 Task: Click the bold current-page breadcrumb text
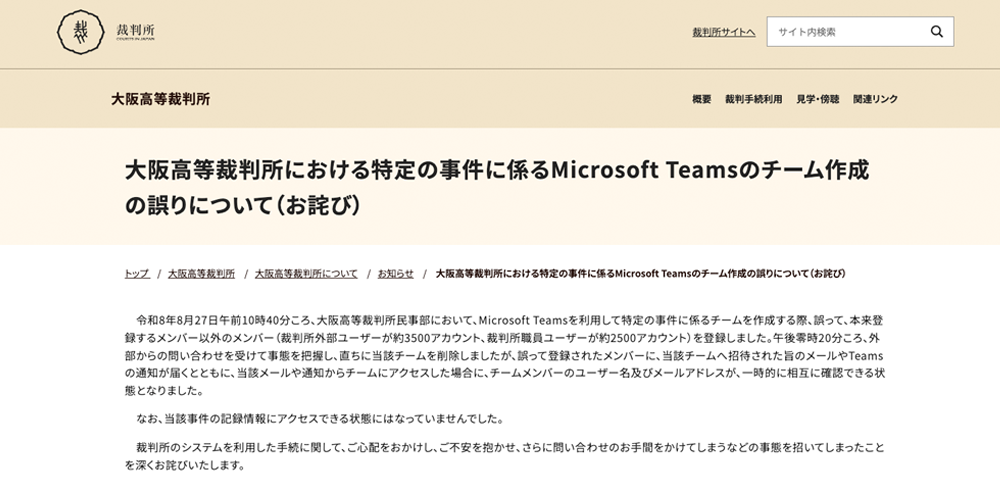pos(640,274)
